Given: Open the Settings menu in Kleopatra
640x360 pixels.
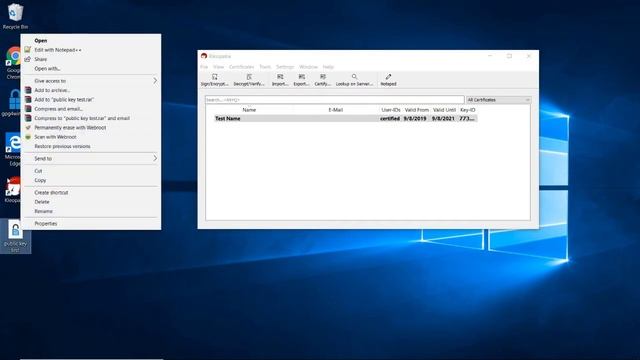Looking at the screenshot, I should pyautogui.click(x=285, y=67).
